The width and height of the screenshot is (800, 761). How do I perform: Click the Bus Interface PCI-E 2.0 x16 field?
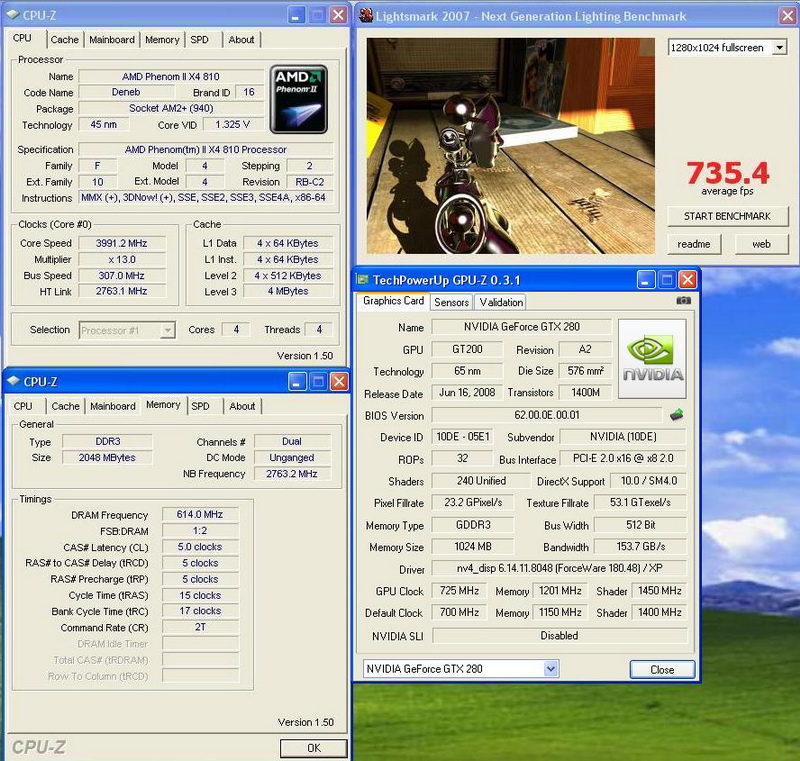pyautogui.click(x=623, y=459)
